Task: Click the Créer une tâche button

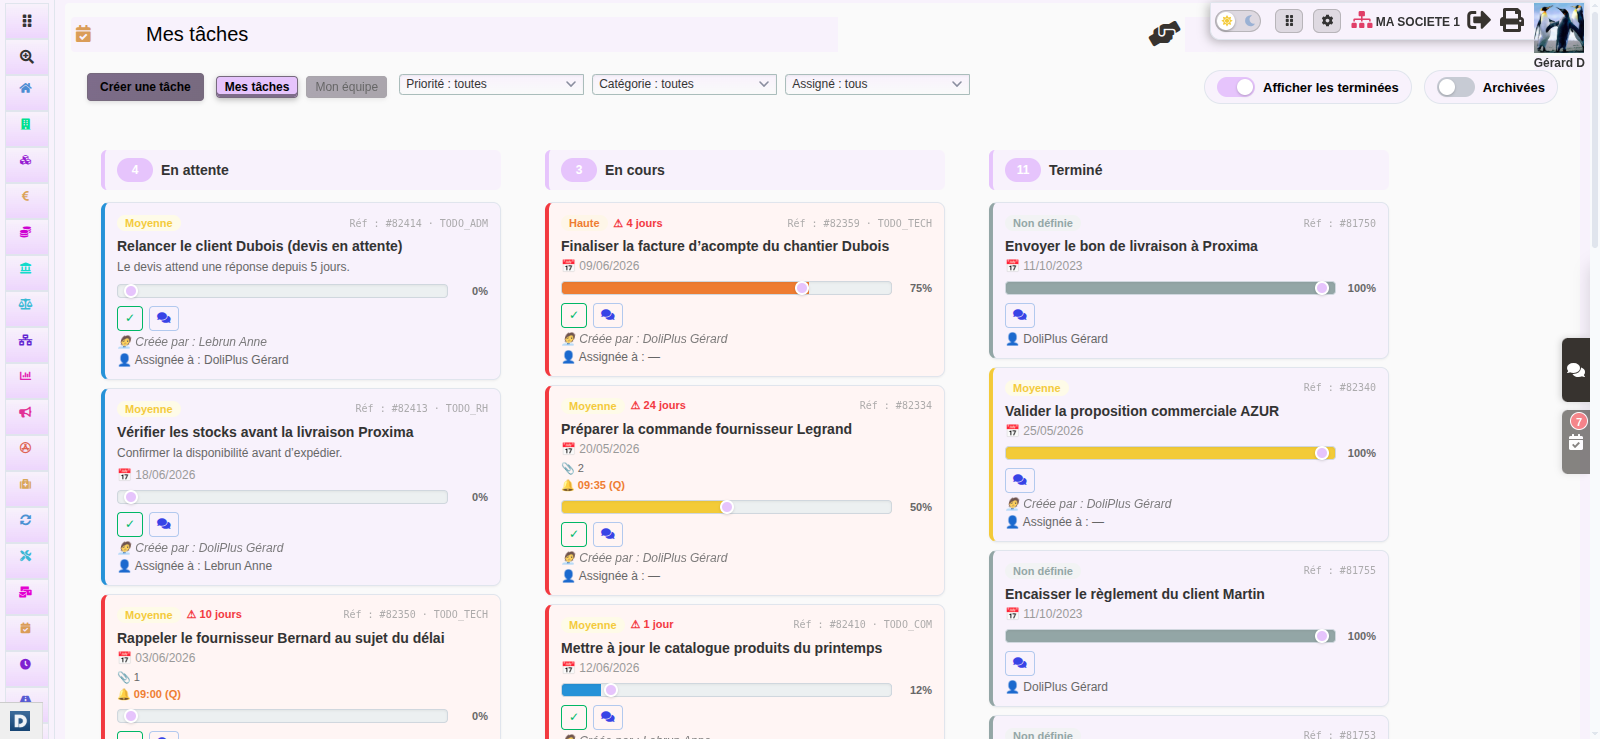Action: point(145,87)
